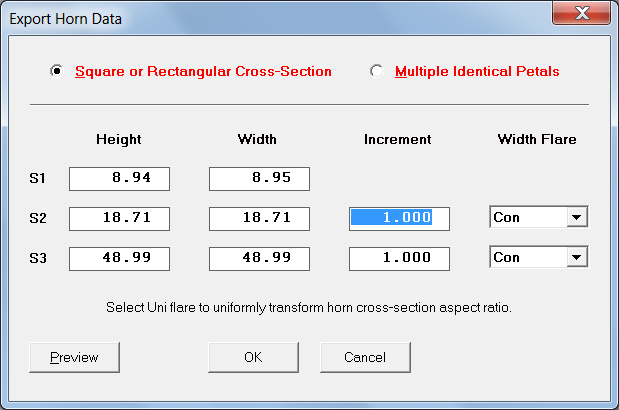Image resolution: width=619 pixels, height=410 pixels.
Task: Click the S3 Height field showing 48.99
Action: tap(120, 259)
